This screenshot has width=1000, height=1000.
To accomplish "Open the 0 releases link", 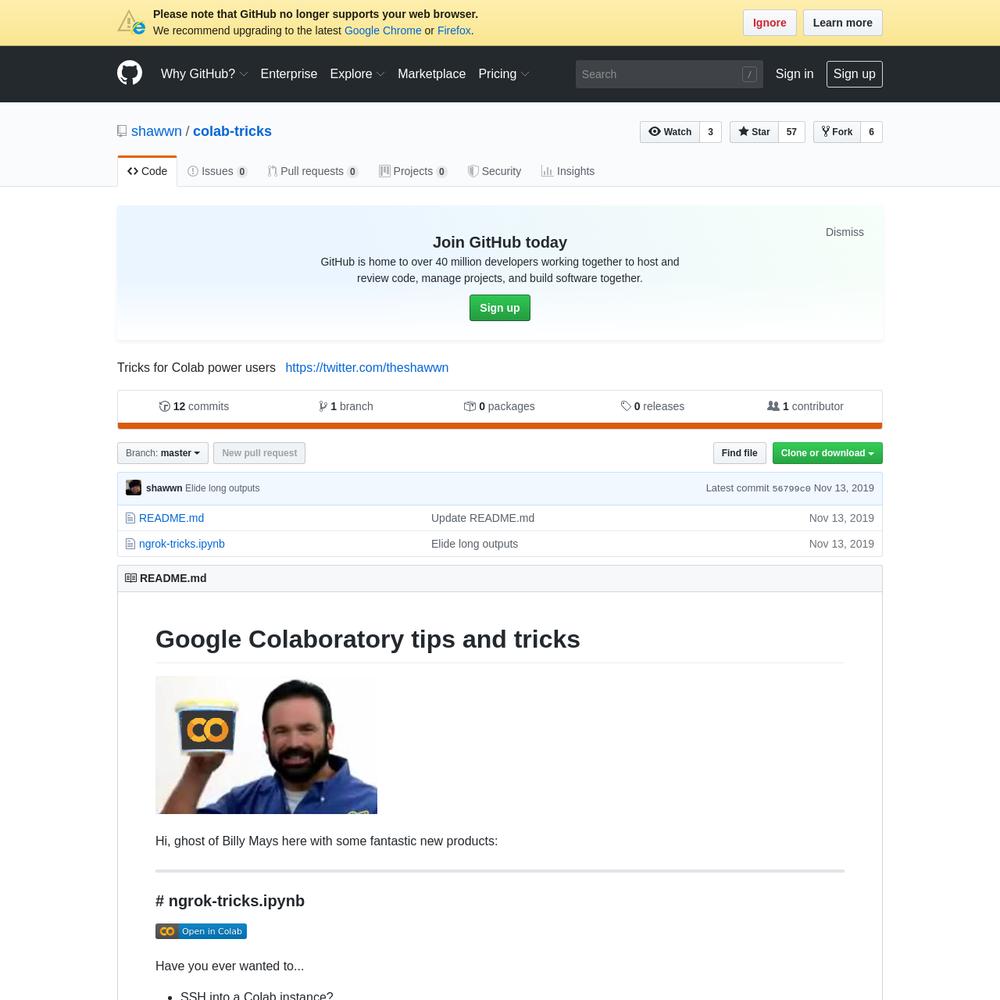I will (652, 406).
